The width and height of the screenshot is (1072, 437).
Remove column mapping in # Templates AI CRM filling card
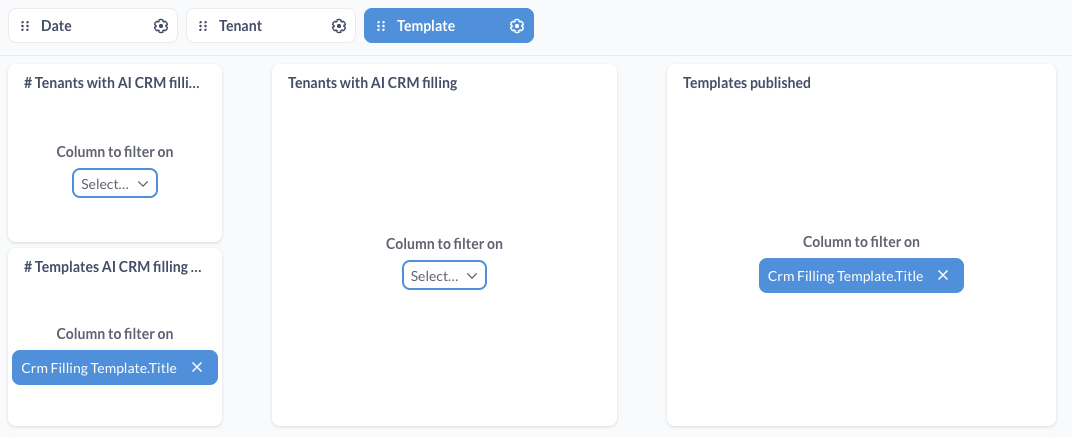[x=197, y=367]
